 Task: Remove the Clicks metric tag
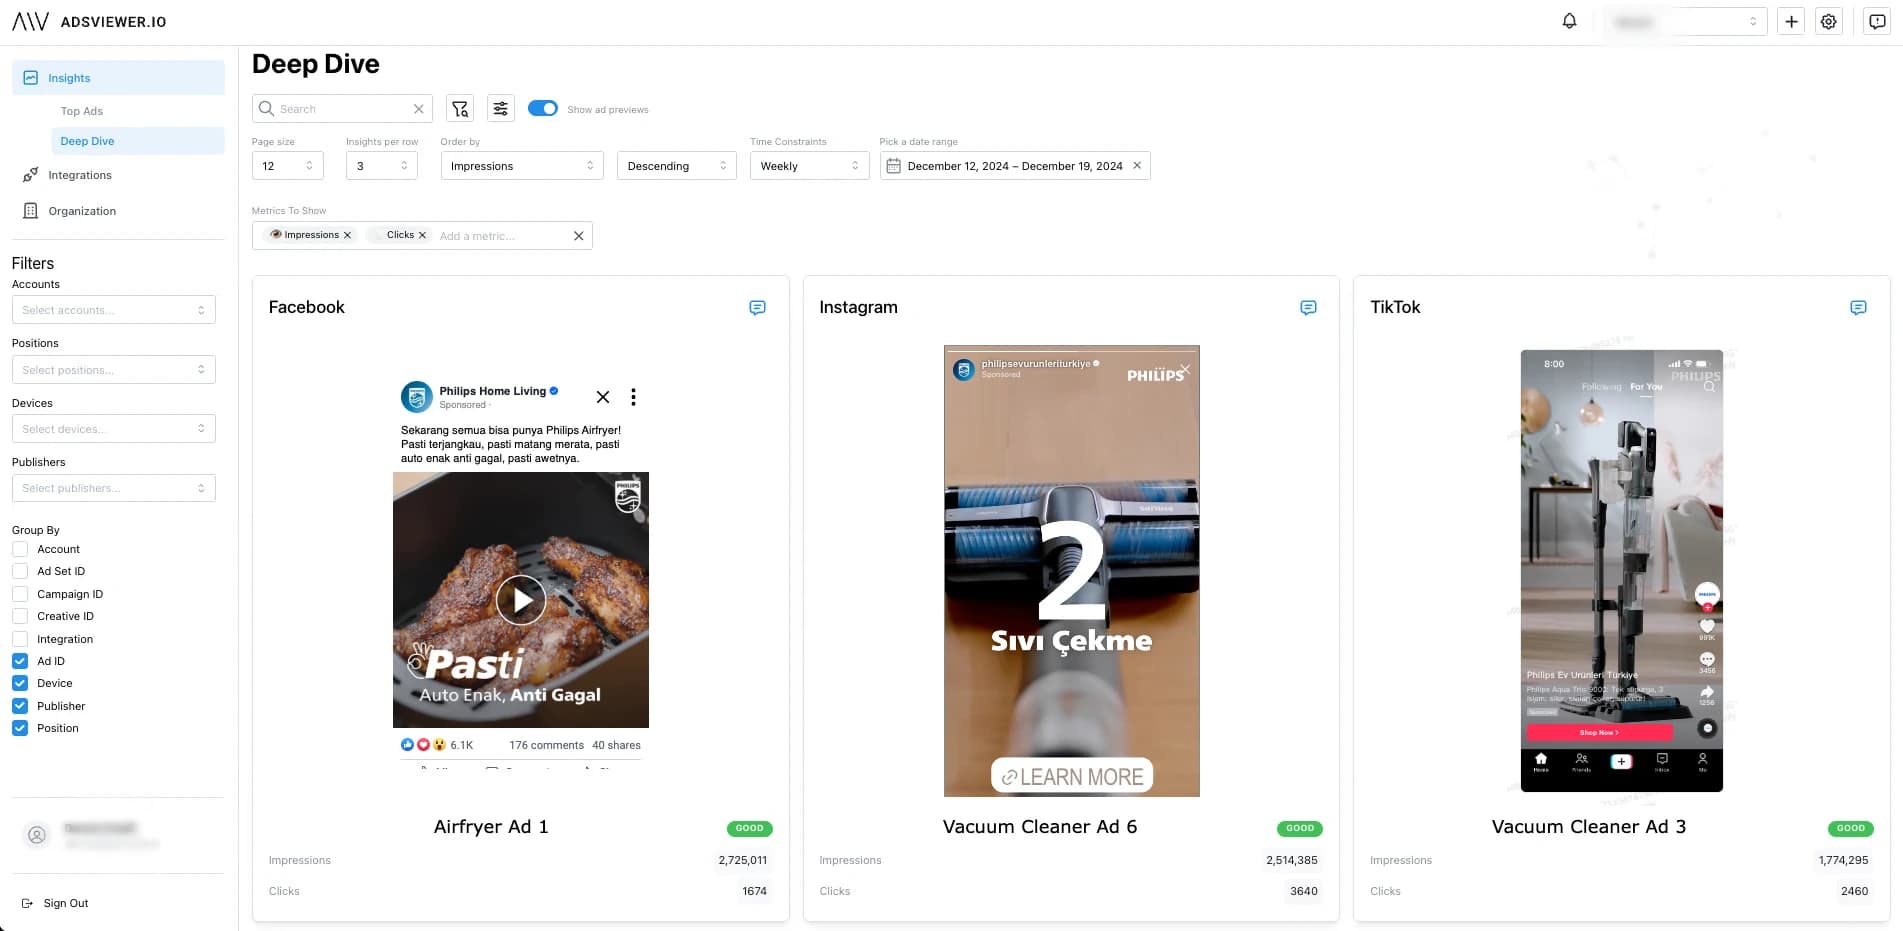[x=422, y=235]
